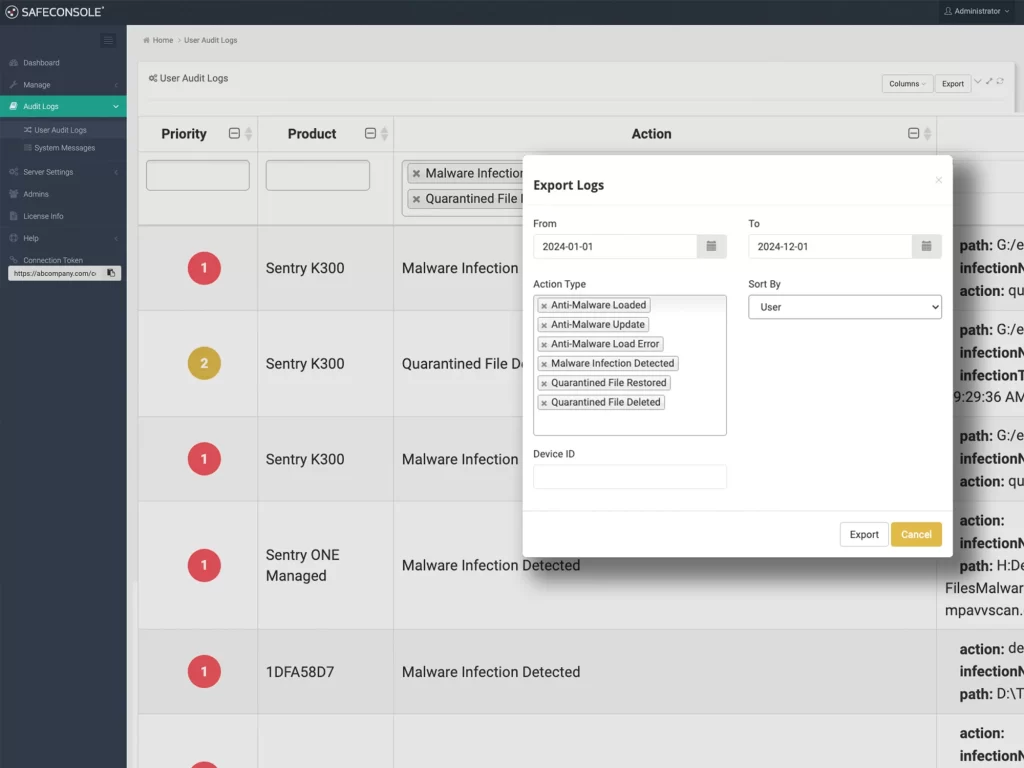Open System Messages in the sidebar

coord(64,148)
